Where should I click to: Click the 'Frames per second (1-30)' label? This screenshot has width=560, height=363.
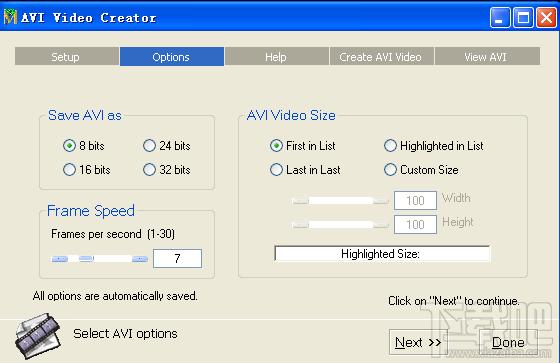[x=113, y=234]
